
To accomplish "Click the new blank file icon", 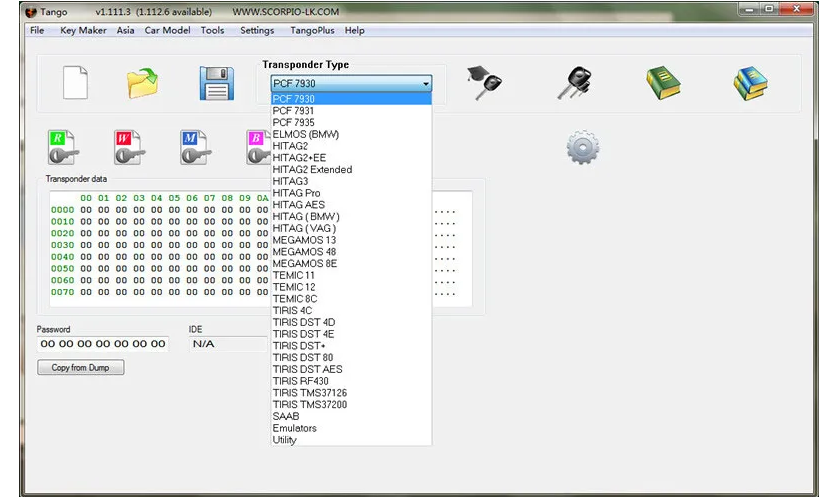I will 76,82.
